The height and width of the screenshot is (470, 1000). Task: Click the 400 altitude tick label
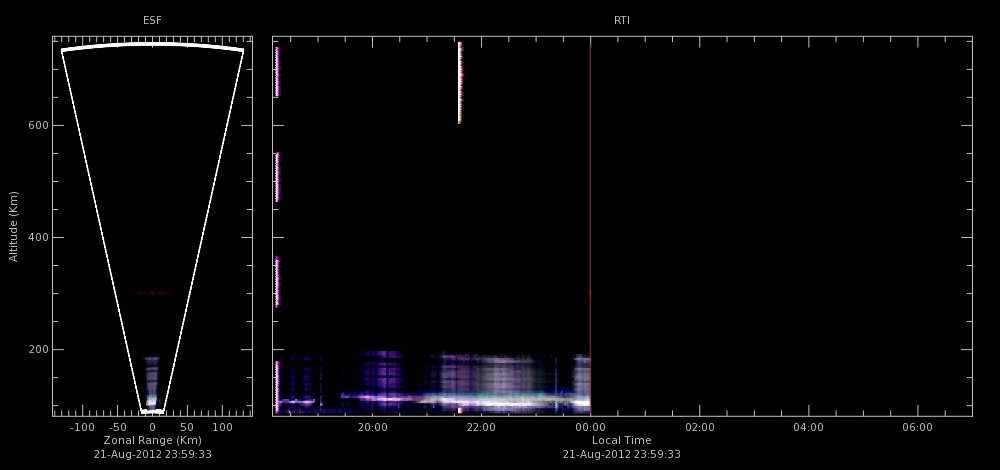pos(38,237)
